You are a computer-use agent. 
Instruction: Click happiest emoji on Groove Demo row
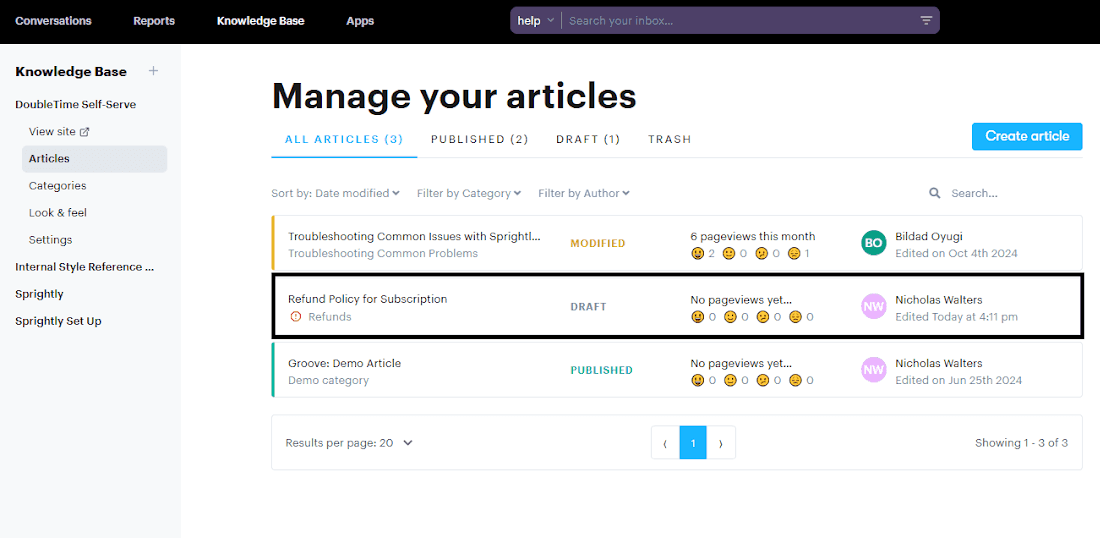(697, 380)
